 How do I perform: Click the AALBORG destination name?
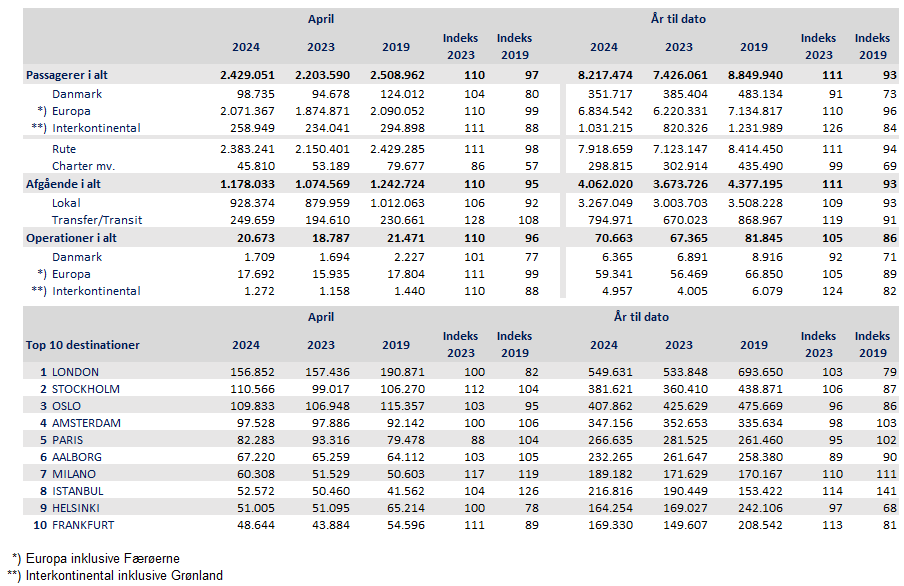pyautogui.click(x=77, y=457)
